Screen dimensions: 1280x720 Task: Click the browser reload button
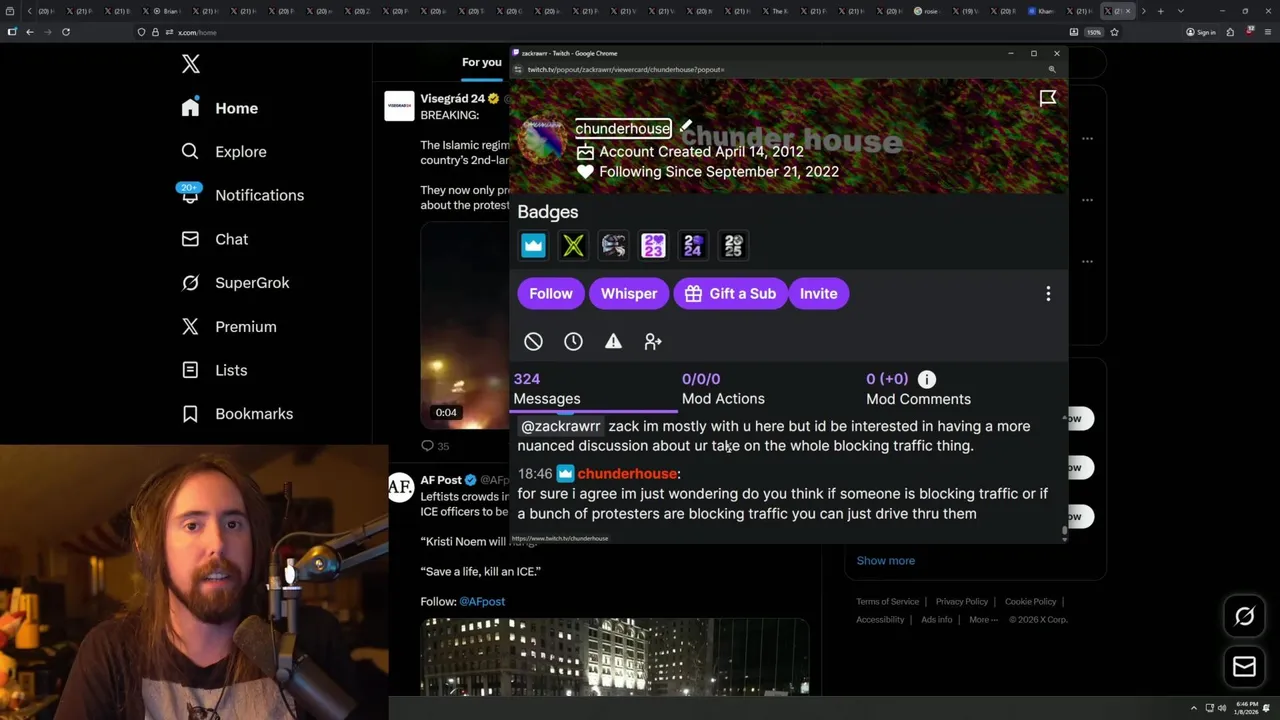click(66, 32)
